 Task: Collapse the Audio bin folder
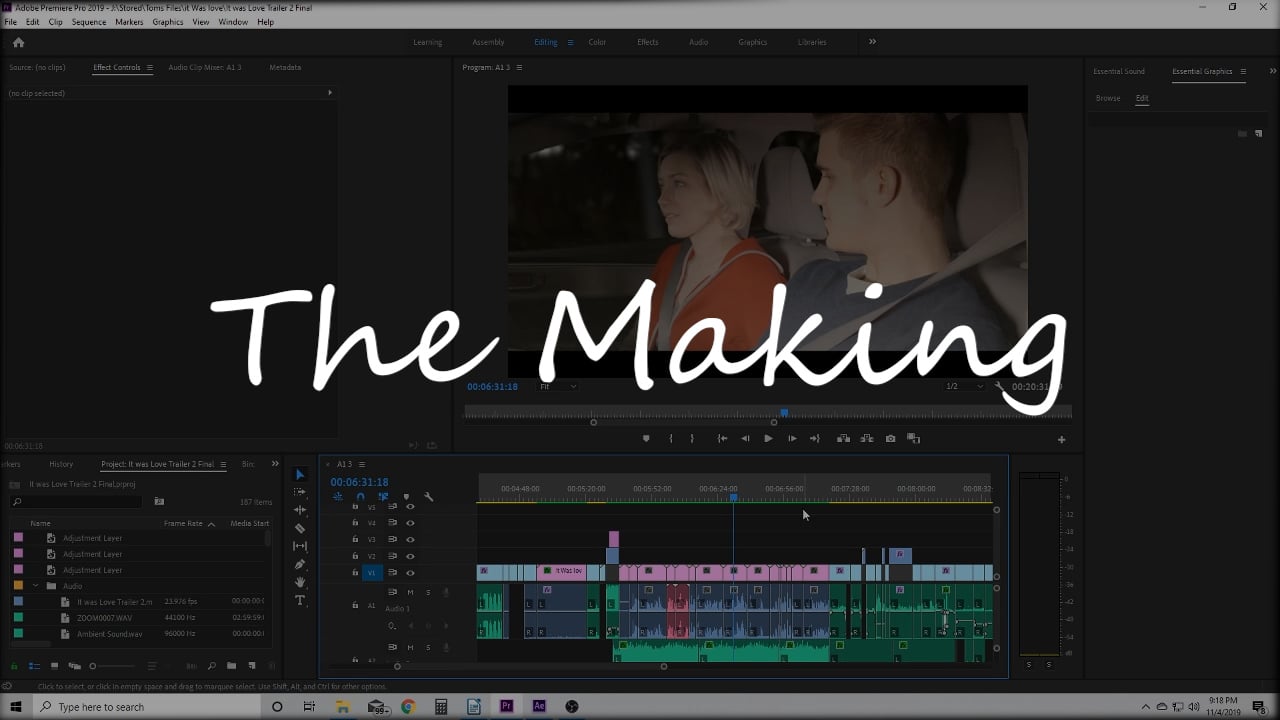point(36,586)
